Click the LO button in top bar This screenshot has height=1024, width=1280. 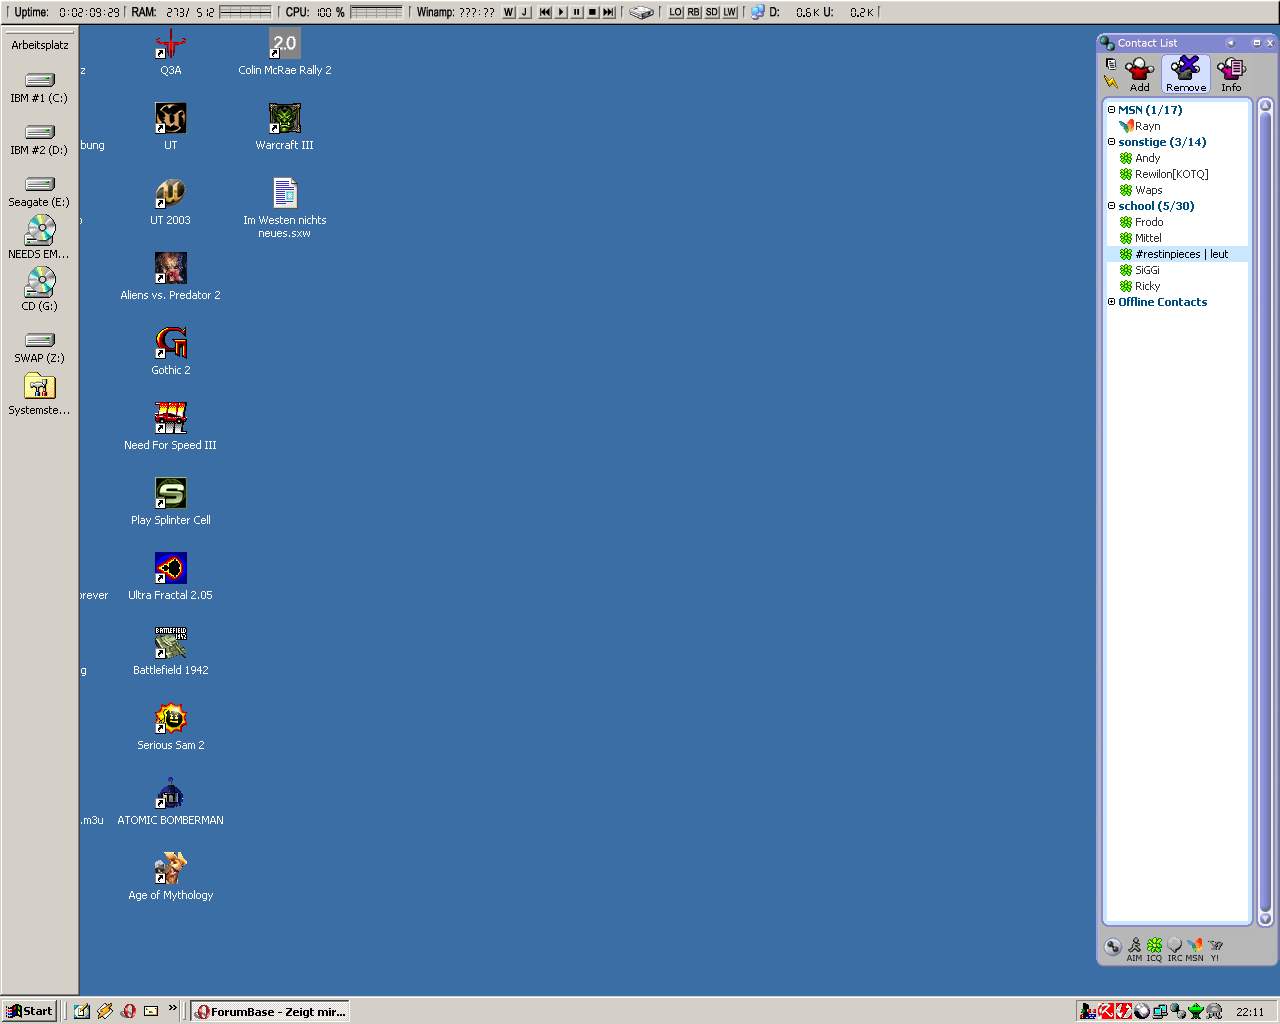click(x=676, y=12)
